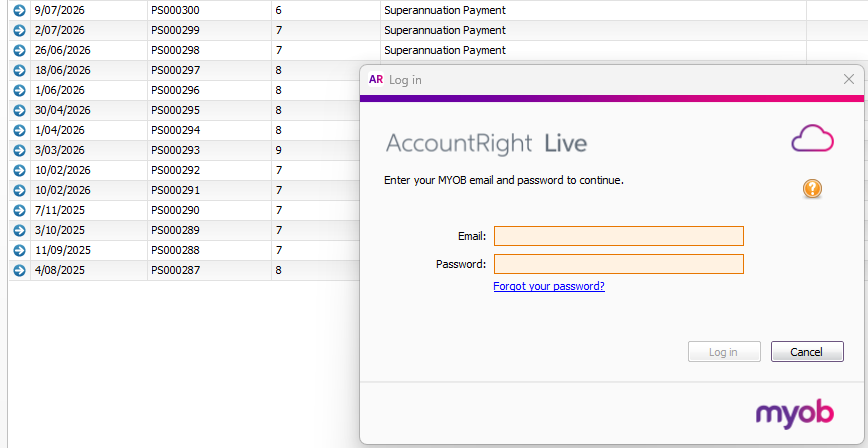Select reference PS000297
868x448 pixels.
pyautogui.click(x=175, y=70)
